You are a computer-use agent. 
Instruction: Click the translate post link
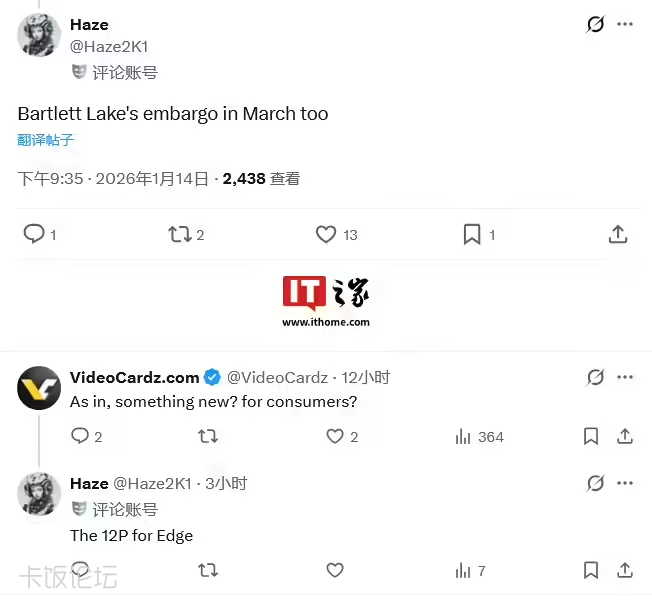tap(46, 140)
